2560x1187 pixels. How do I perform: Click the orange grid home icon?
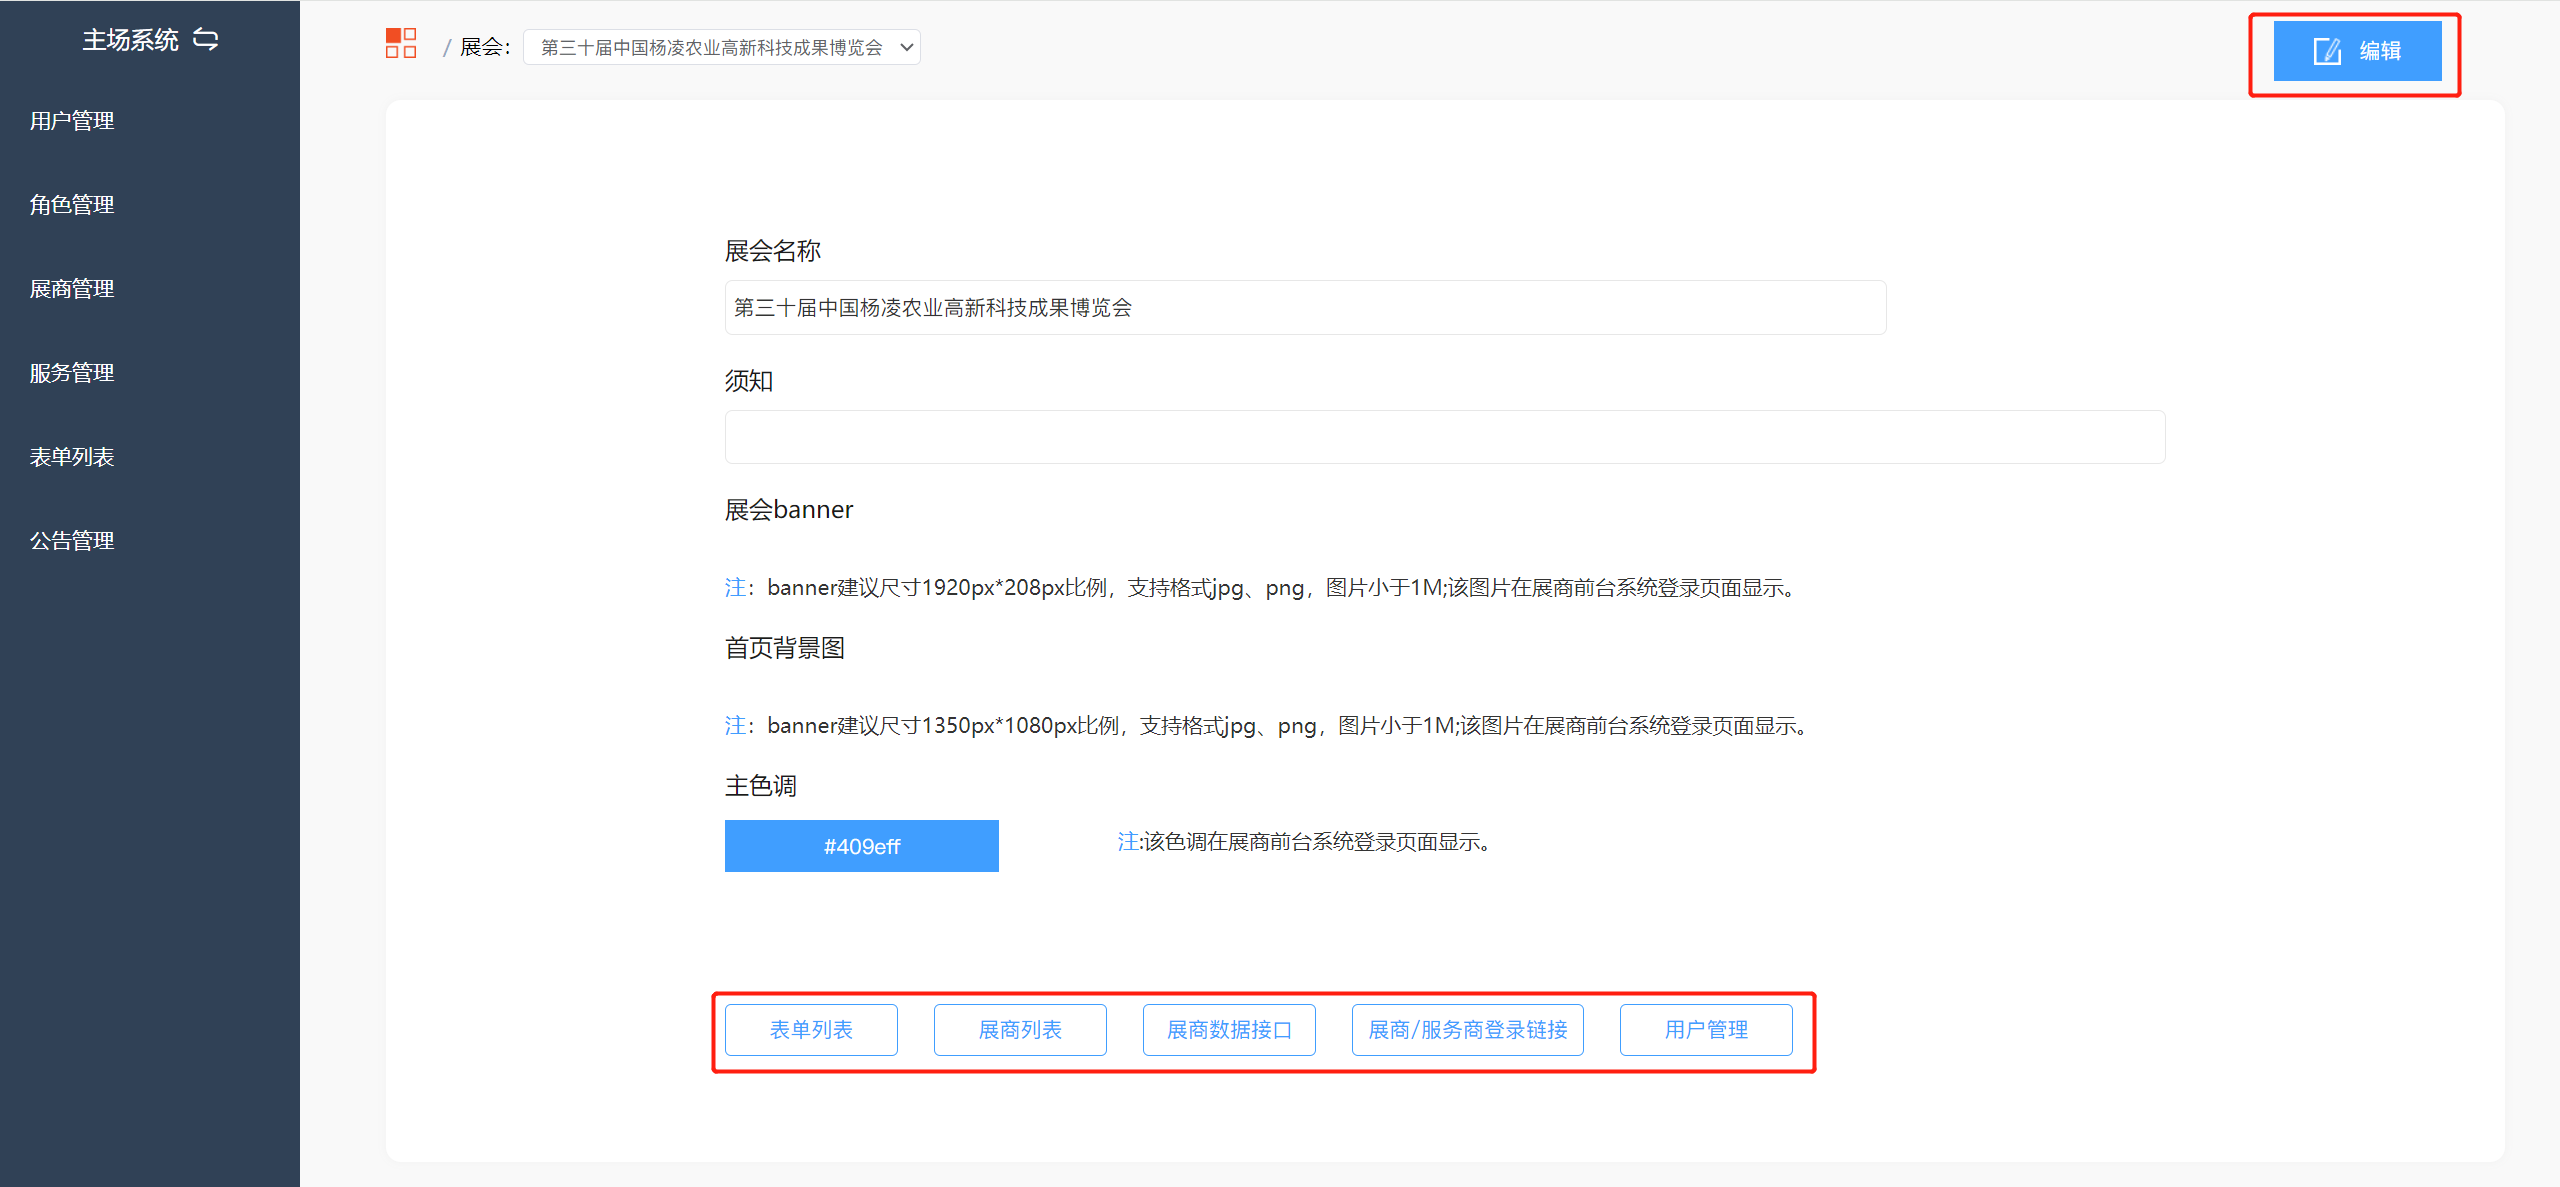coord(401,43)
